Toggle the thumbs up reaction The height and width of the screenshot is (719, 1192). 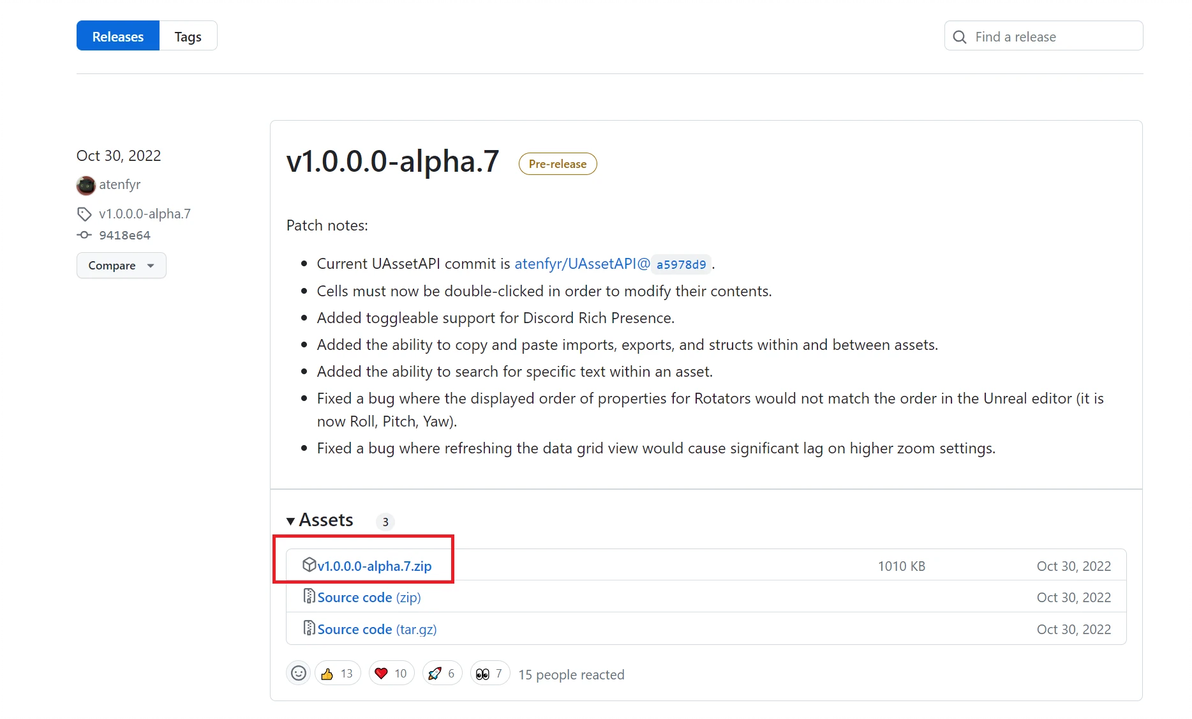click(x=337, y=674)
